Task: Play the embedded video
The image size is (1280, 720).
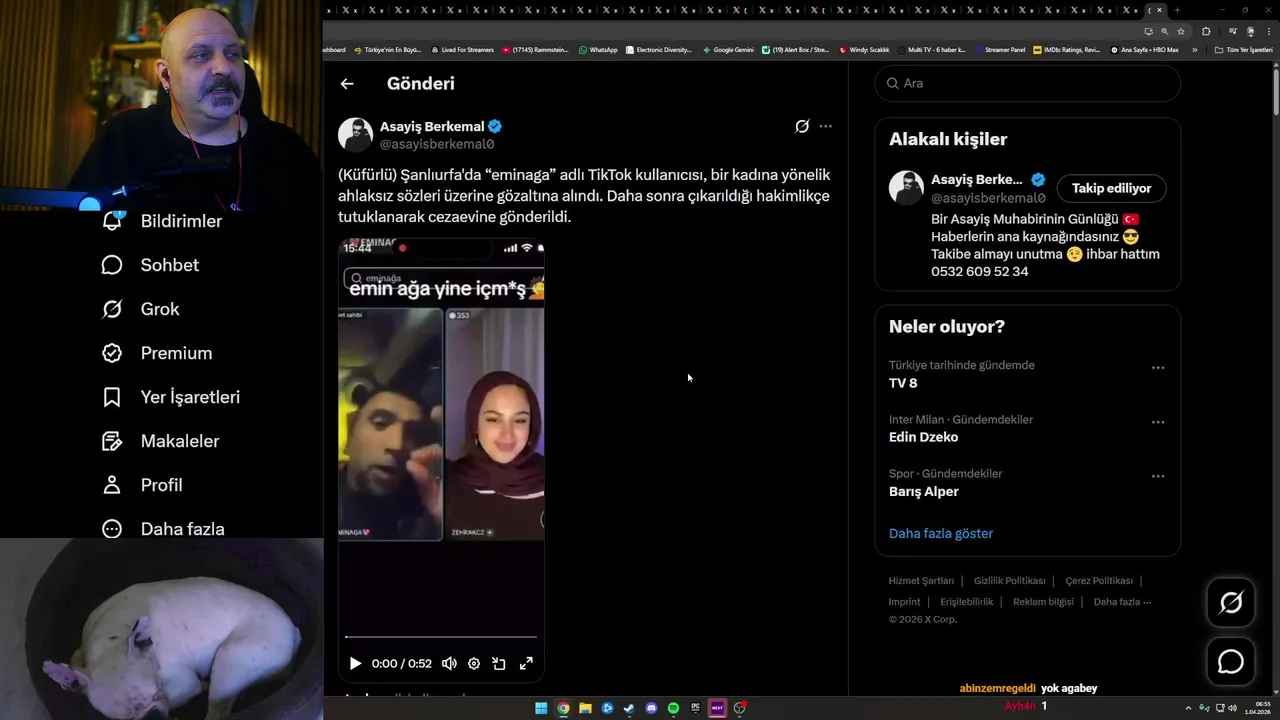Action: tap(355, 663)
